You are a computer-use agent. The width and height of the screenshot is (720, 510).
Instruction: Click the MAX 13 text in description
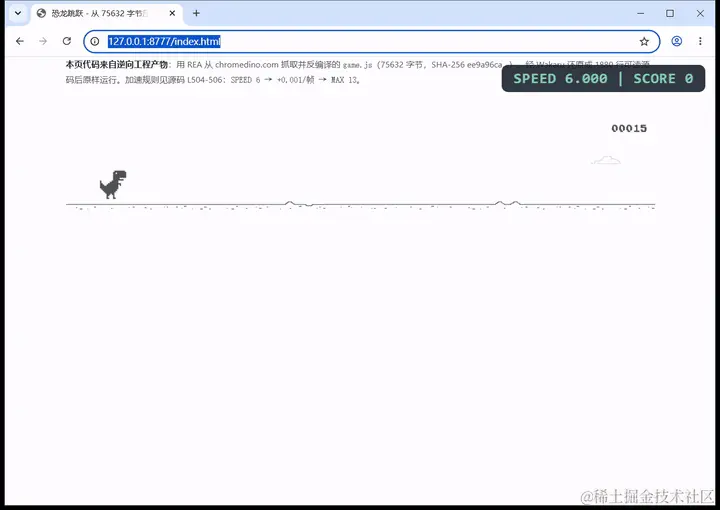coord(344,80)
